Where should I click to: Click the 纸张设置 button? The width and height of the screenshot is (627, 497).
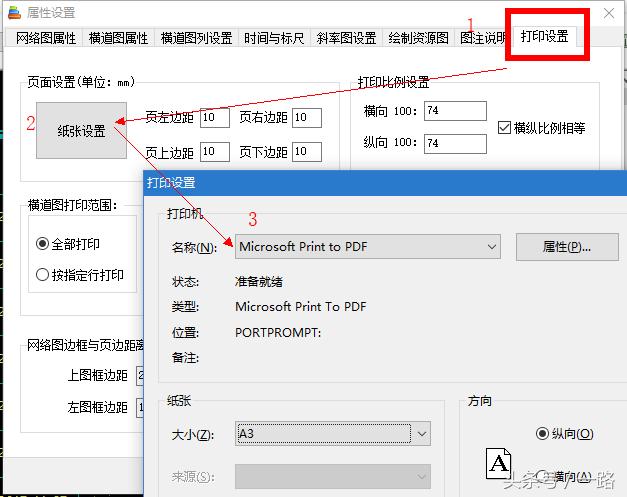pos(82,130)
